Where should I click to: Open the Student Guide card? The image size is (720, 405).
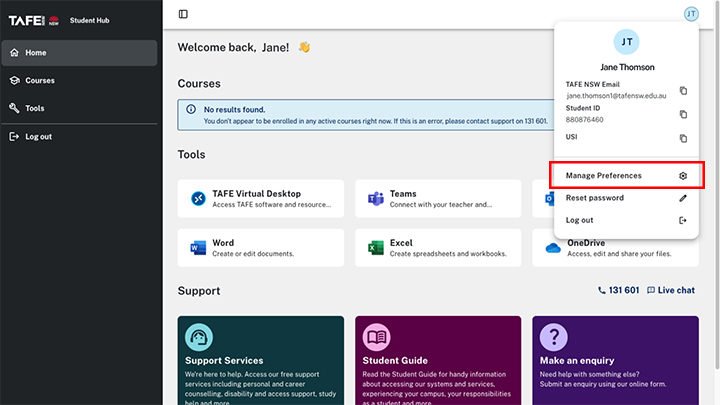438,360
